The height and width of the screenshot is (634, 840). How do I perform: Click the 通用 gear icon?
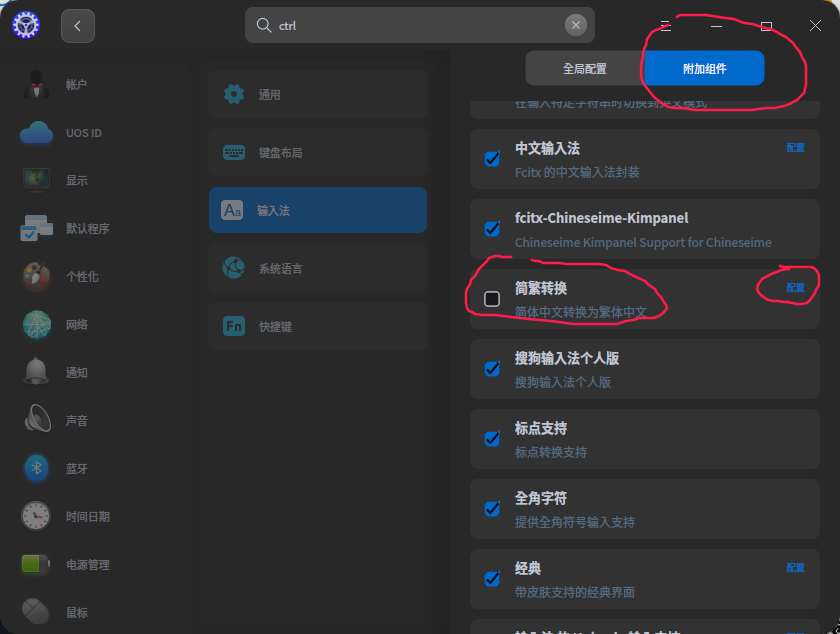(x=234, y=94)
